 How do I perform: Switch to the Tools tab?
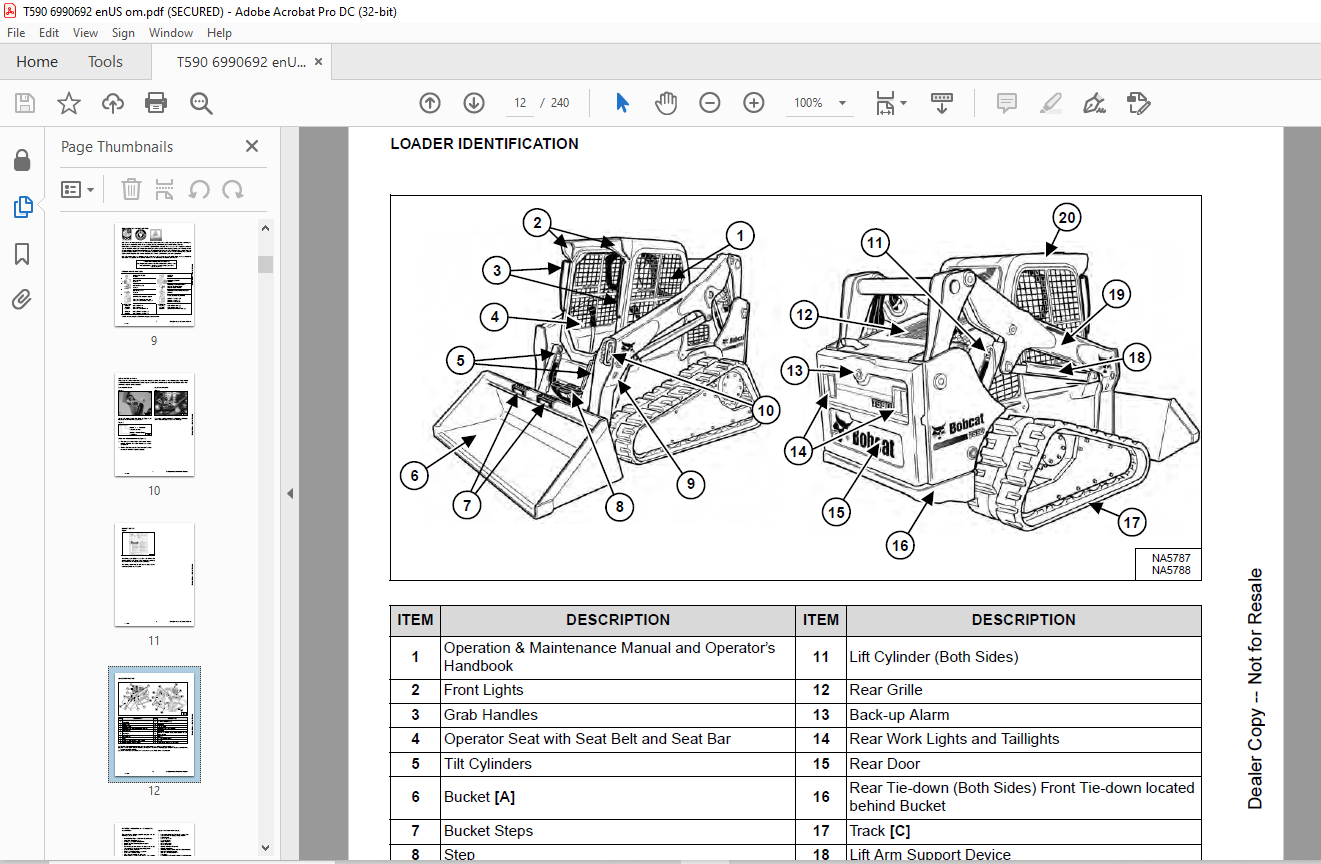pyautogui.click(x=105, y=62)
